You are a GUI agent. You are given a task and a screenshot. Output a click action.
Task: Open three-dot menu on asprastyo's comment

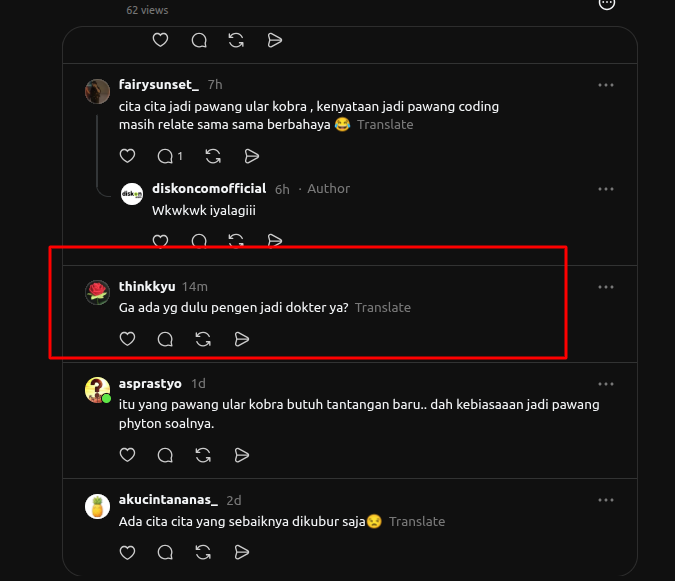(x=606, y=384)
